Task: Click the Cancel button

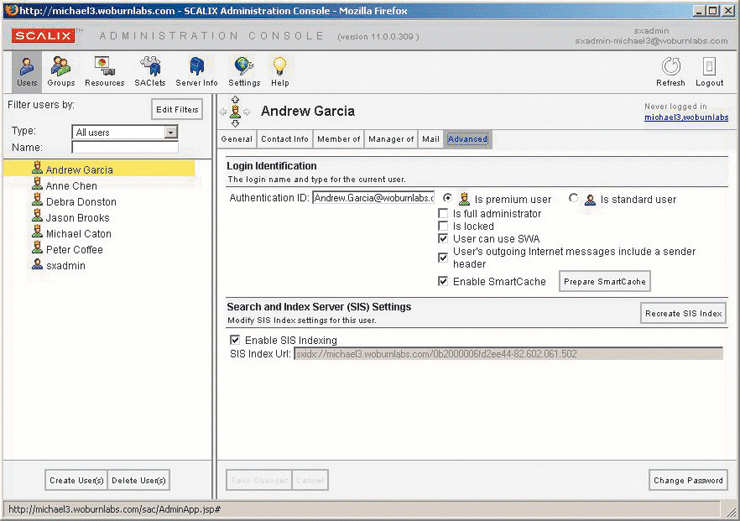Action: tap(310, 480)
